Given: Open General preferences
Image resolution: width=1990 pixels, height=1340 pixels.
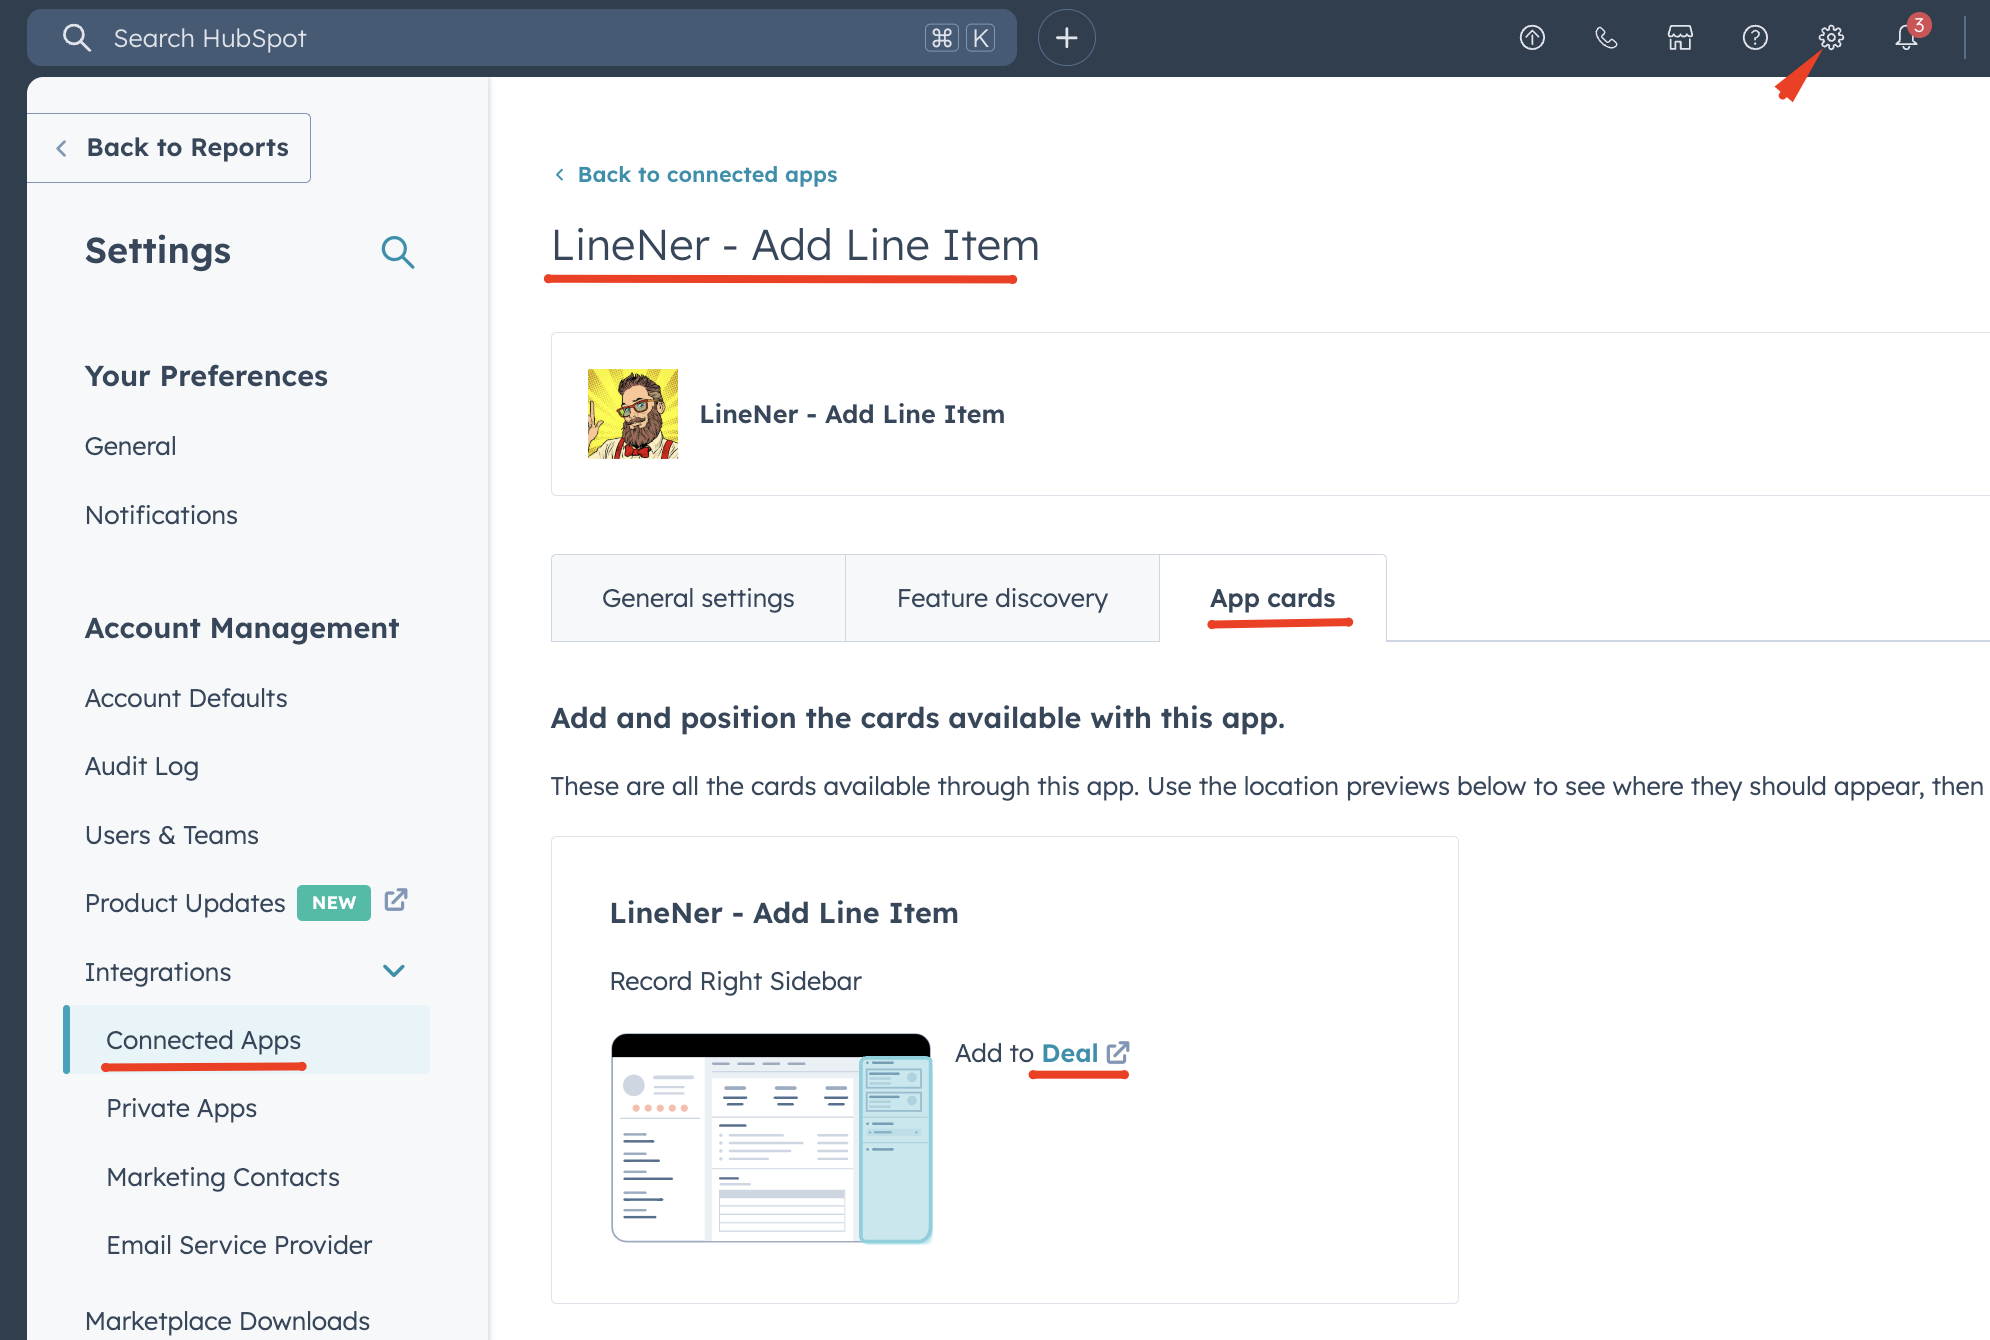Looking at the screenshot, I should click(131, 446).
